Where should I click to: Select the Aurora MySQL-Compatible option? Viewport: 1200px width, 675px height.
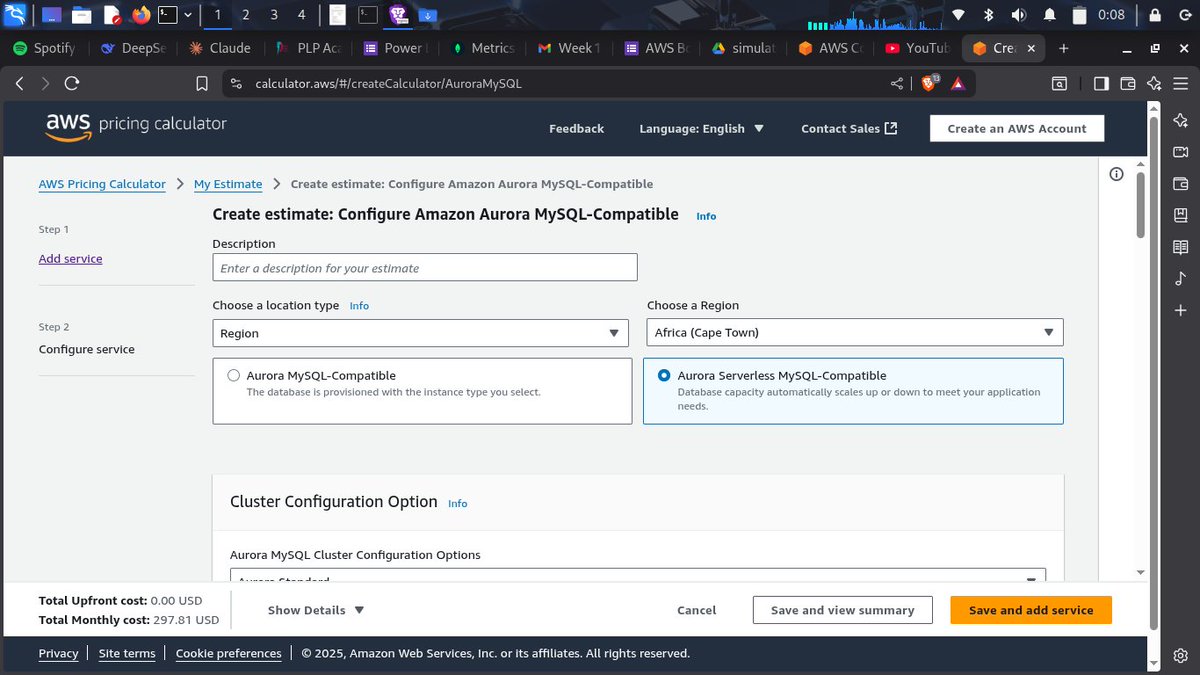(233, 375)
